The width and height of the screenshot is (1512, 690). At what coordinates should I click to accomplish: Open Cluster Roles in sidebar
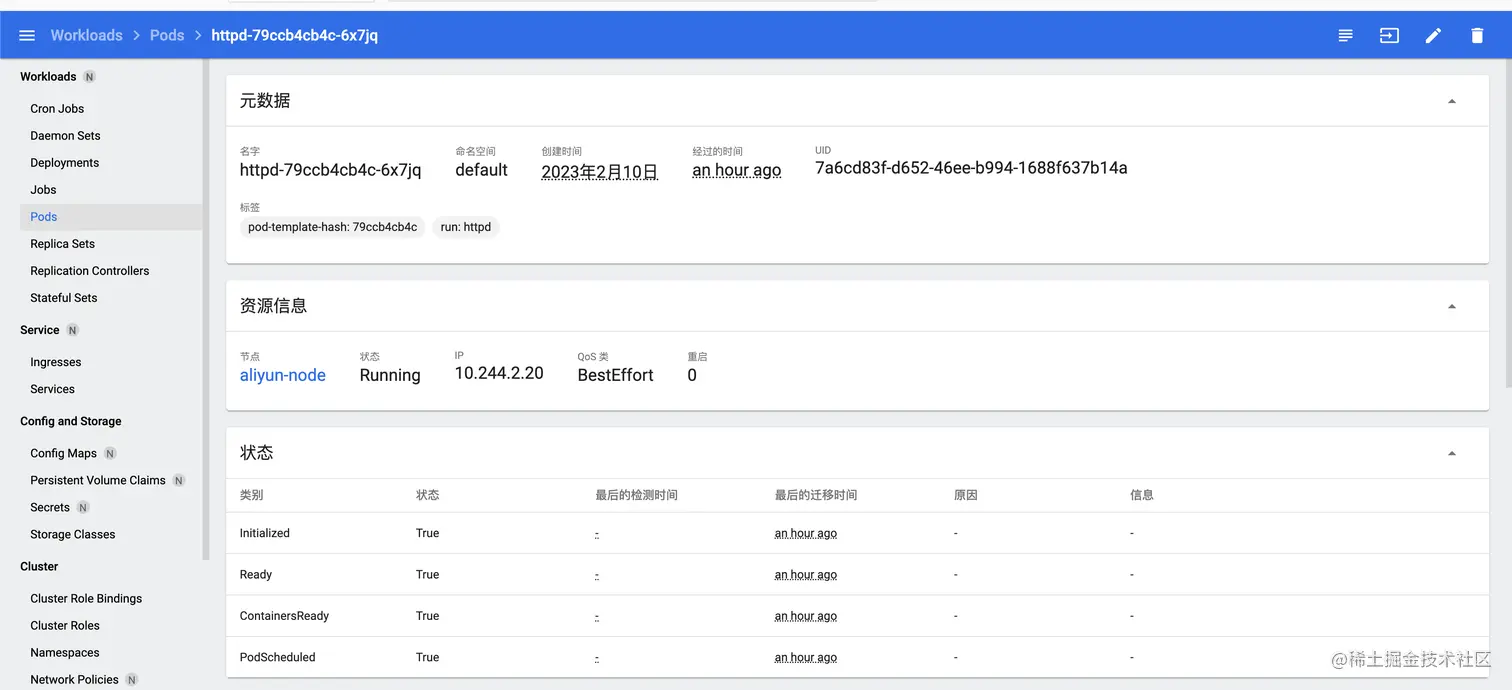[65, 625]
